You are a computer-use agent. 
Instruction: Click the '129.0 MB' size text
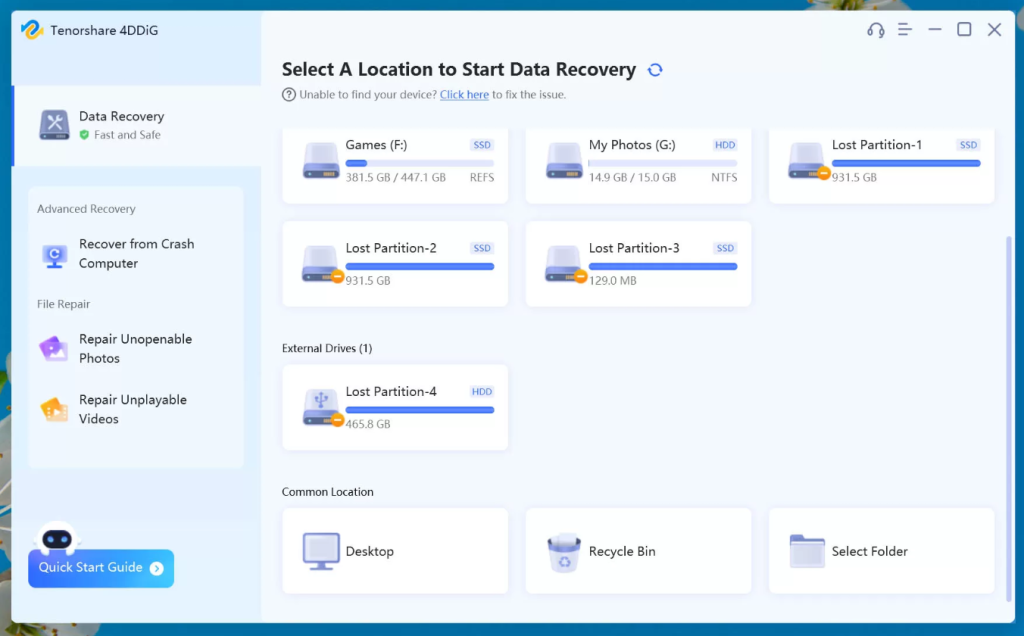coord(613,281)
